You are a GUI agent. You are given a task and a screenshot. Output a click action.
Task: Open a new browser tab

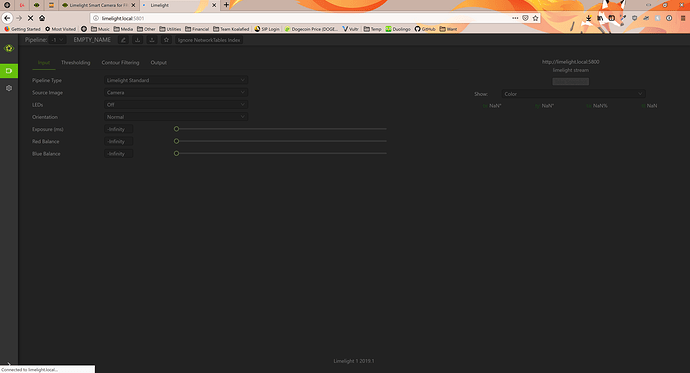click(x=226, y=5)
